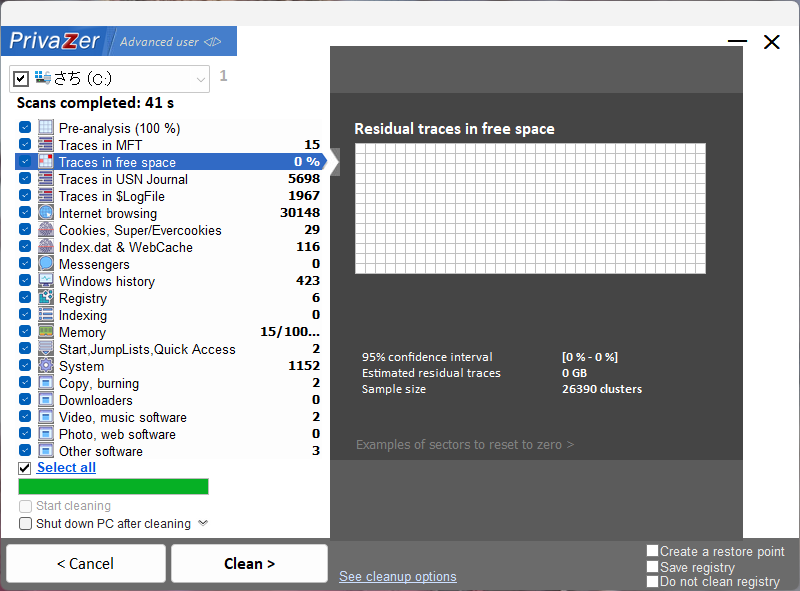800x591 pixels.
Task: Click the Messengers chat bubble icon
Action: 46,263
